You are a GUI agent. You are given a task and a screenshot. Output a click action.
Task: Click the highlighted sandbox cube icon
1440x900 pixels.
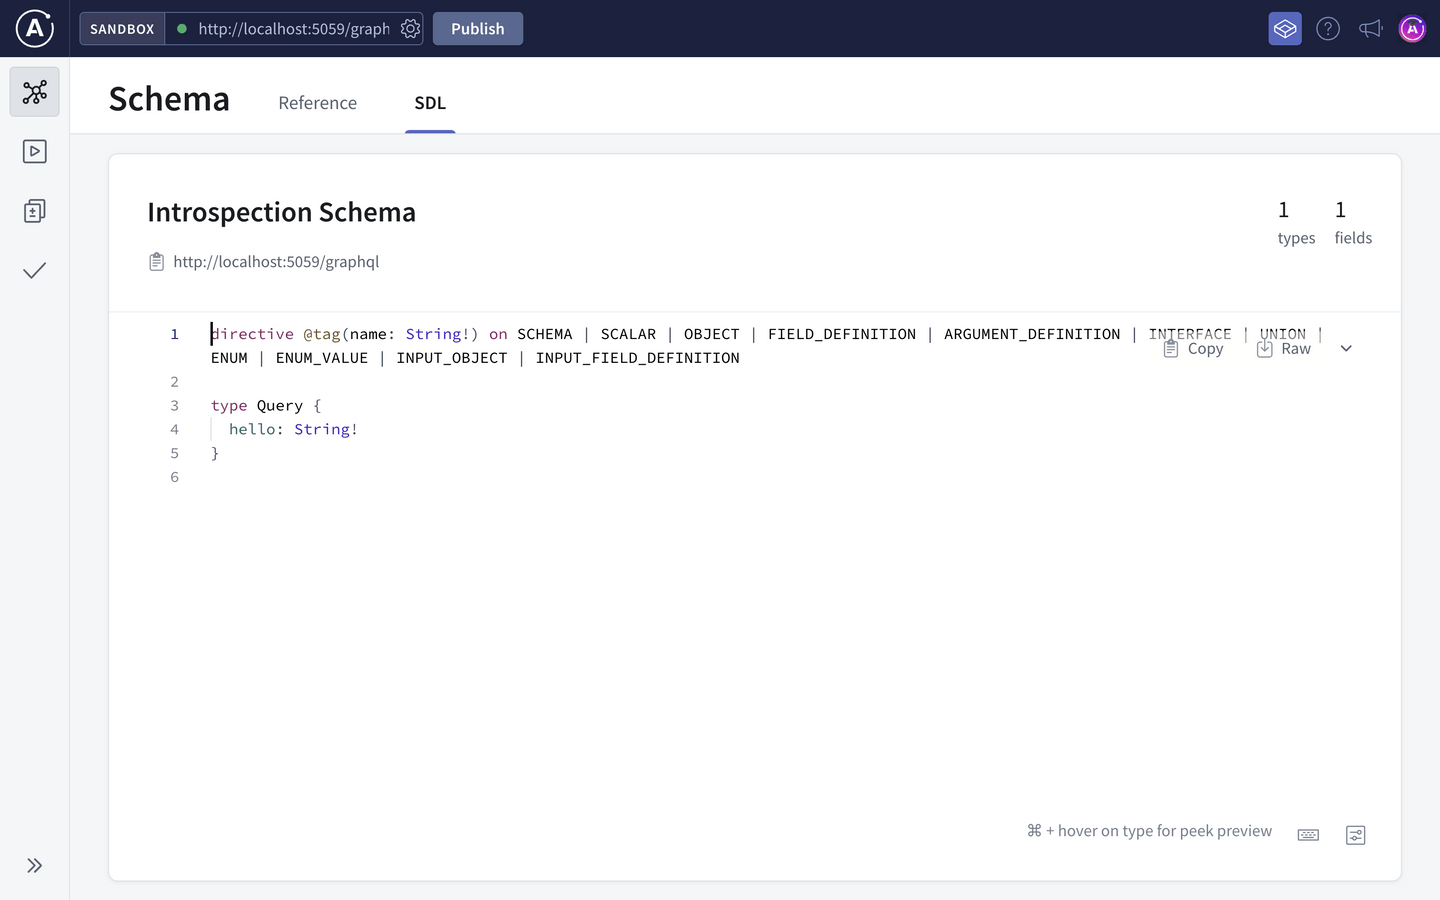click(1284, 29)
